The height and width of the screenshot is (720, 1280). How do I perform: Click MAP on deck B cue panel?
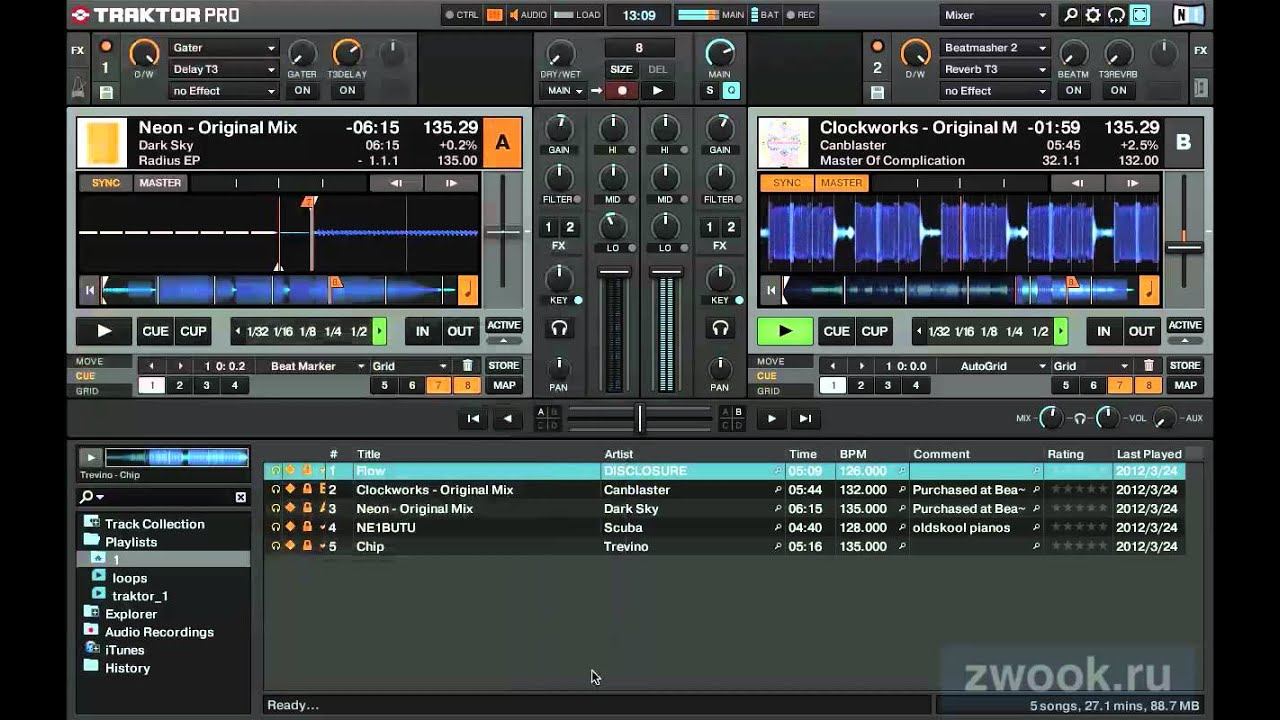coord(1185,385)
